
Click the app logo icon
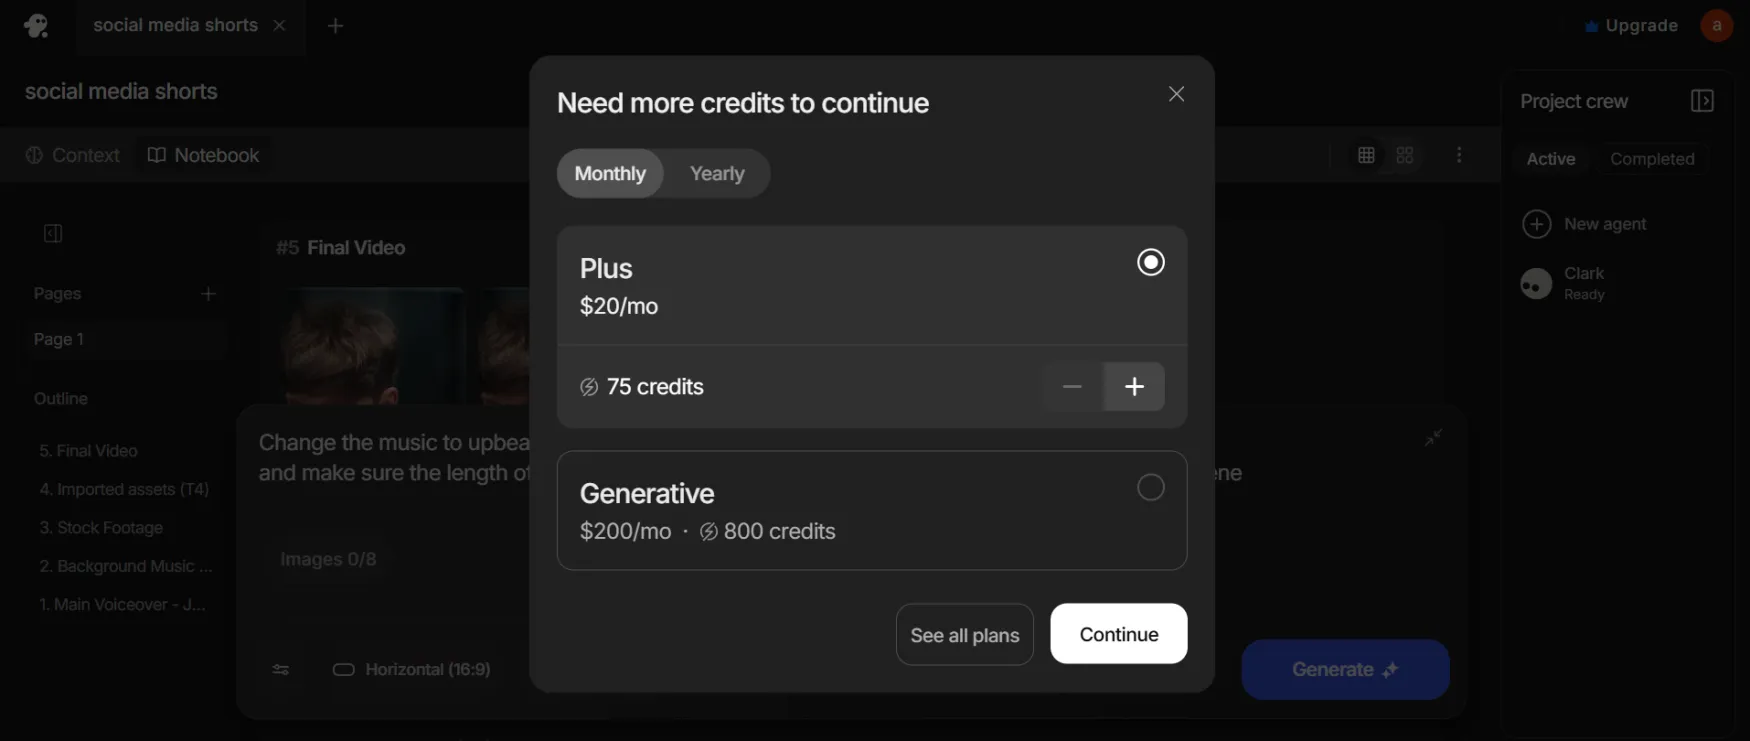(37, 26)
